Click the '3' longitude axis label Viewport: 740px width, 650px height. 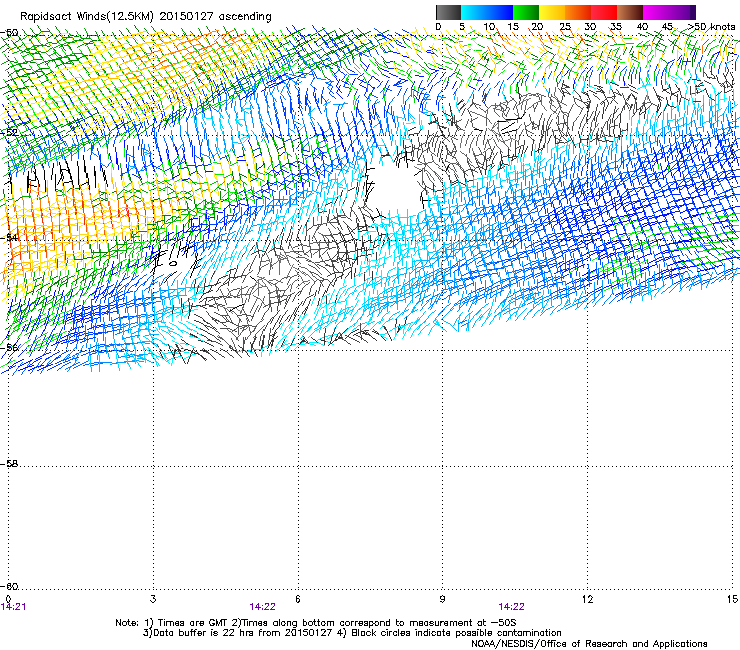tap(153, 599)
